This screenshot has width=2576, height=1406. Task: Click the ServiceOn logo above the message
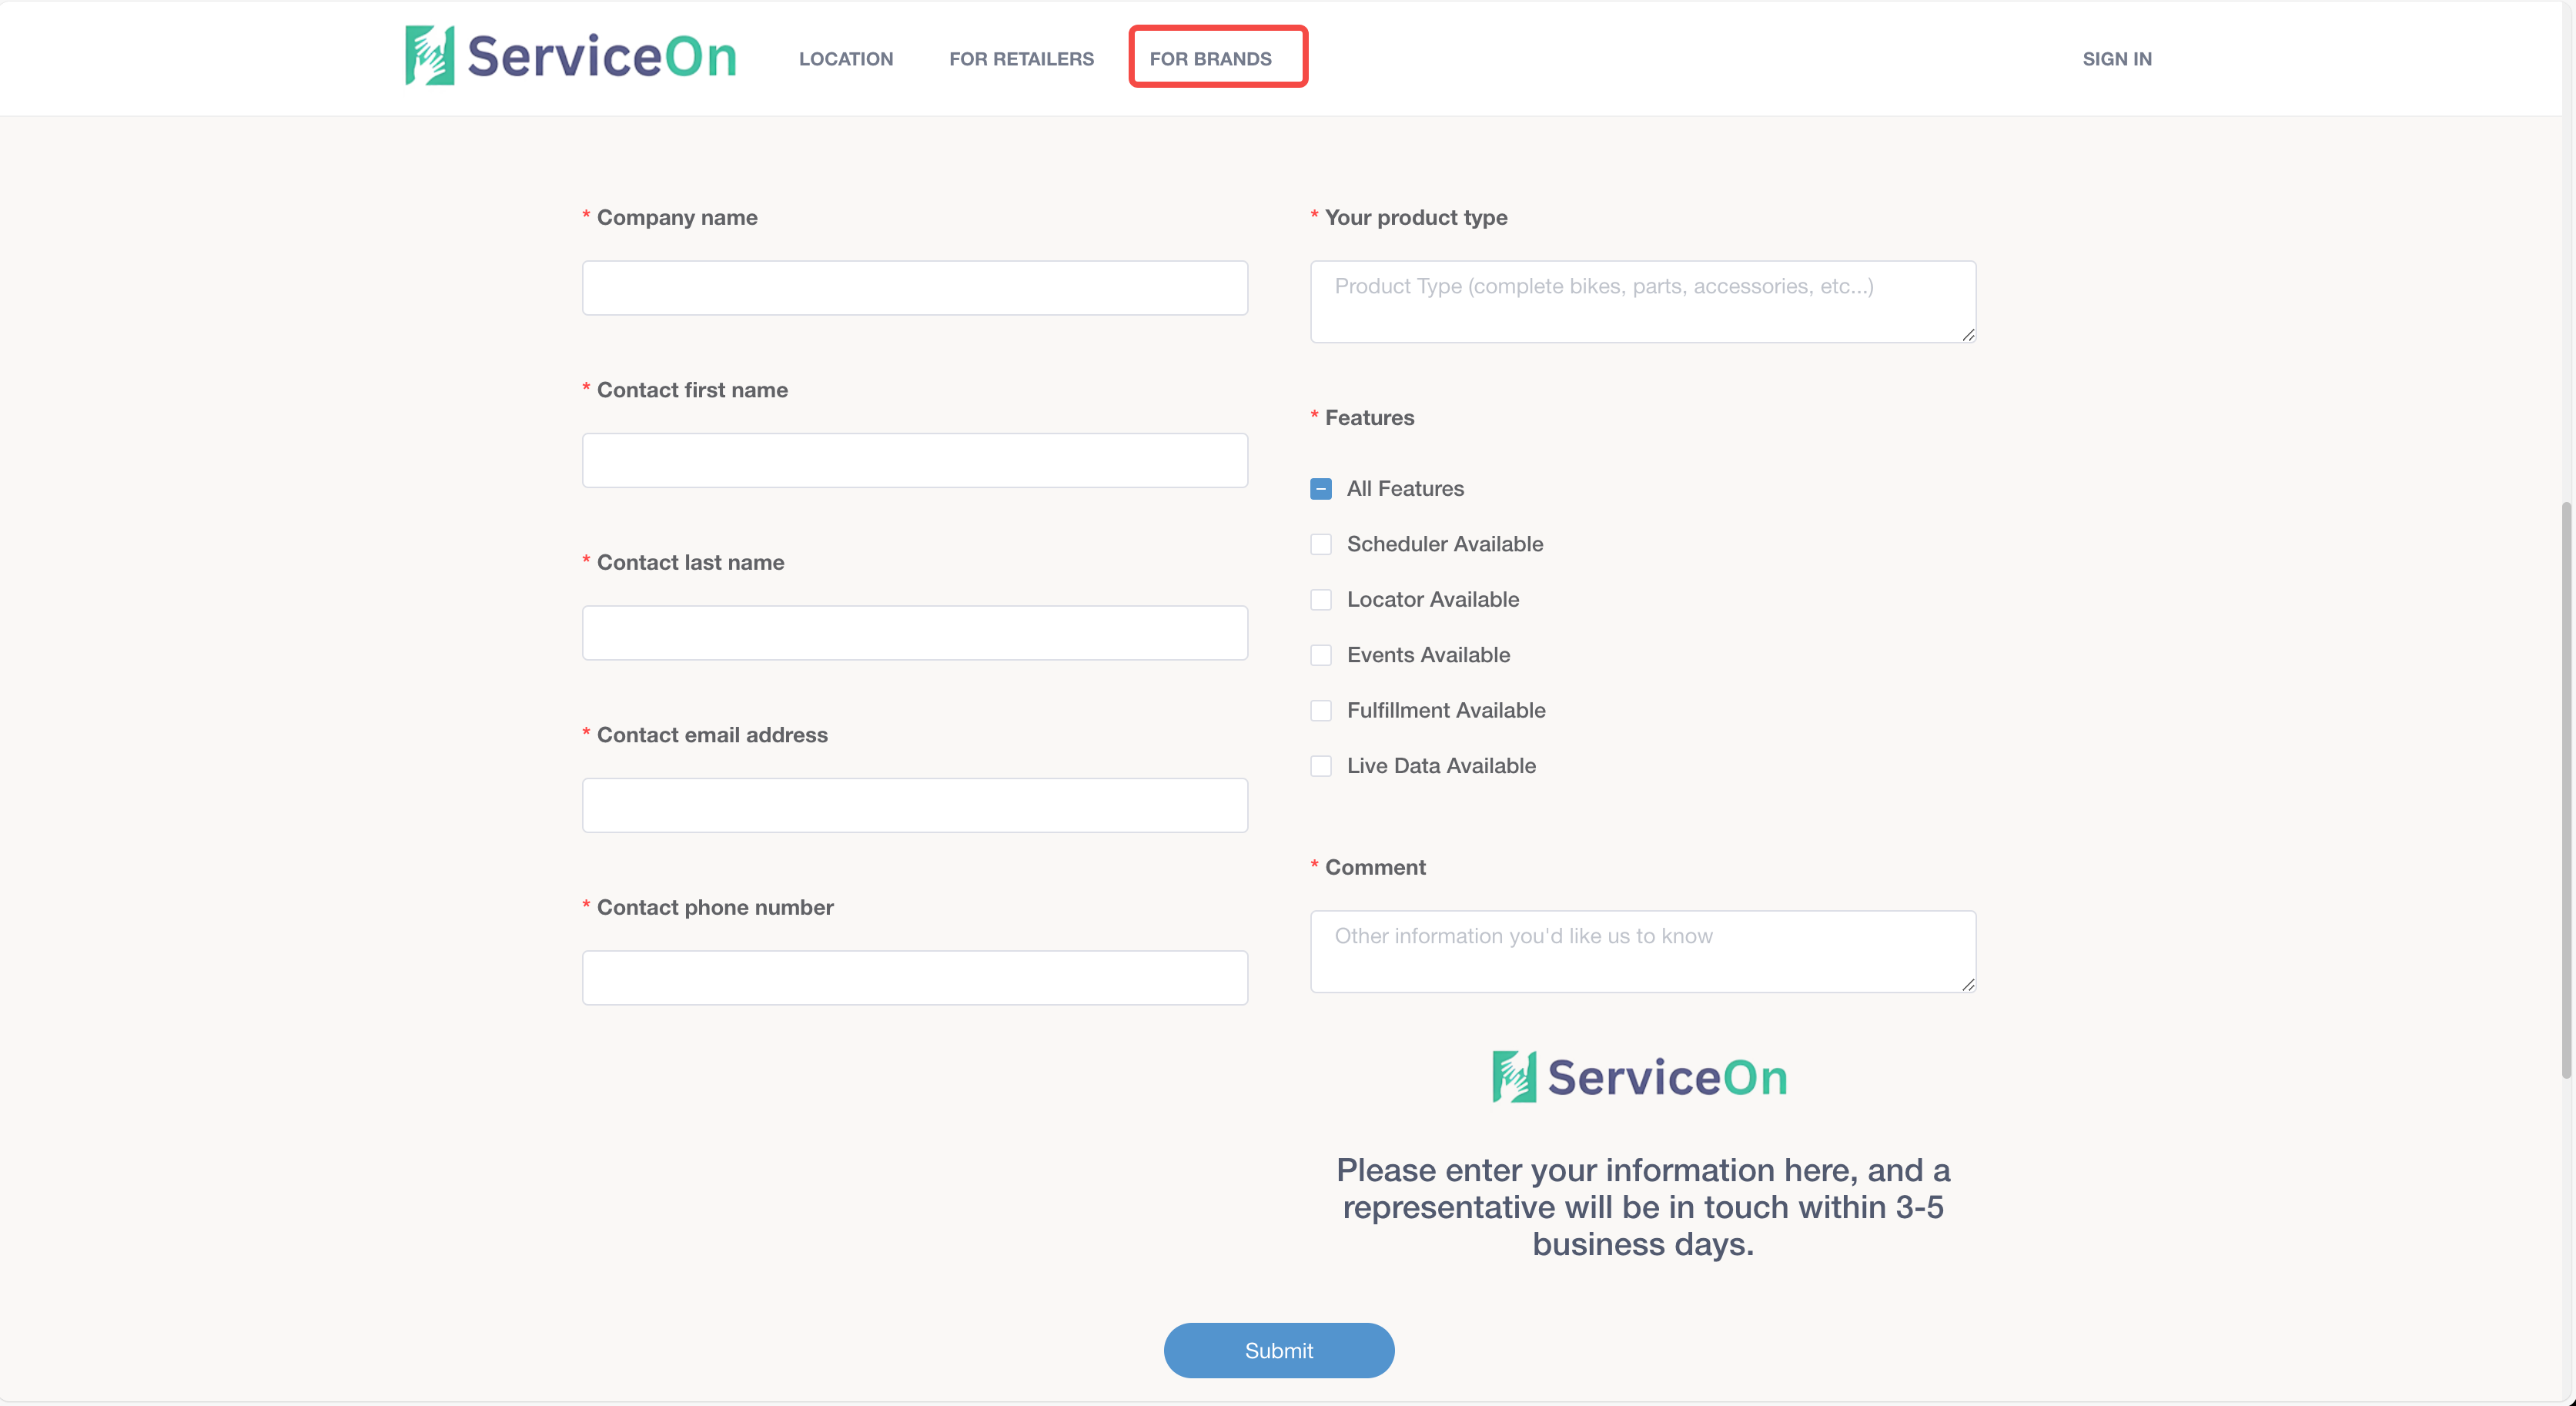pyautogui.click(x=1640, y=1077)
